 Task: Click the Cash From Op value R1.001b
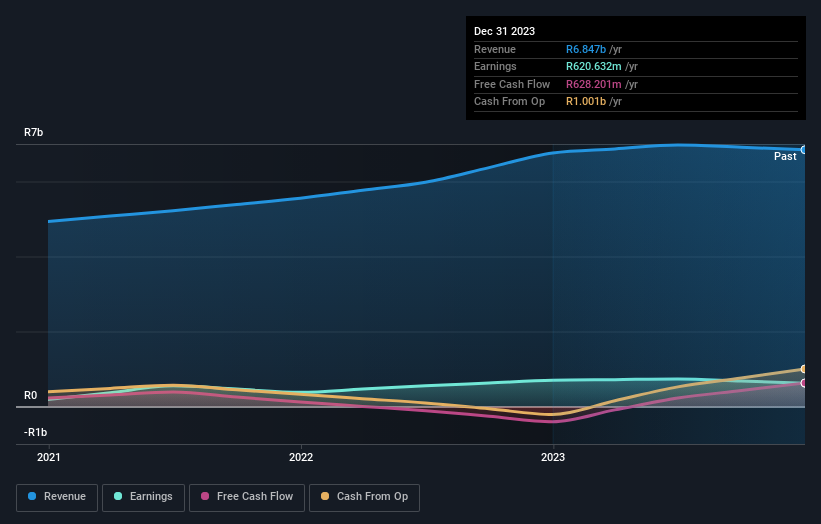[x=586, y=102]
